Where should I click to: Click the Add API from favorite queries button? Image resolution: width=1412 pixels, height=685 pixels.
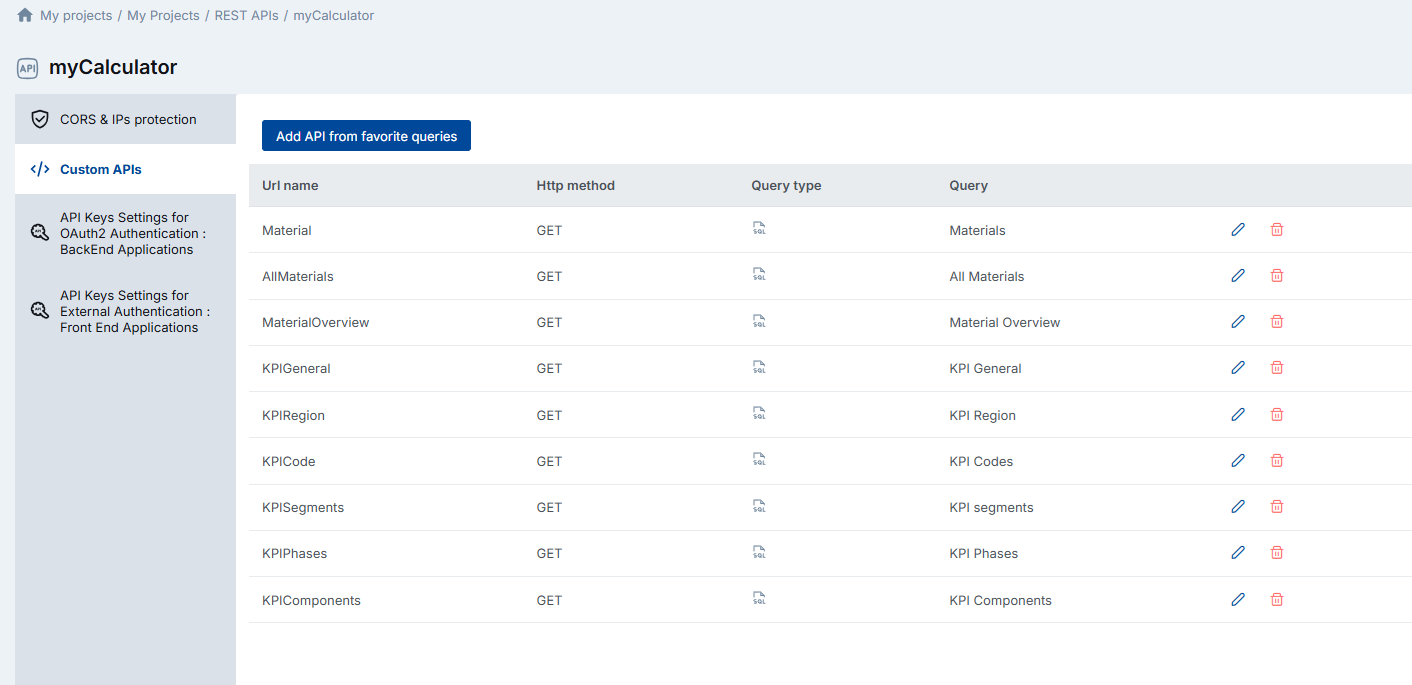(366, 135)
